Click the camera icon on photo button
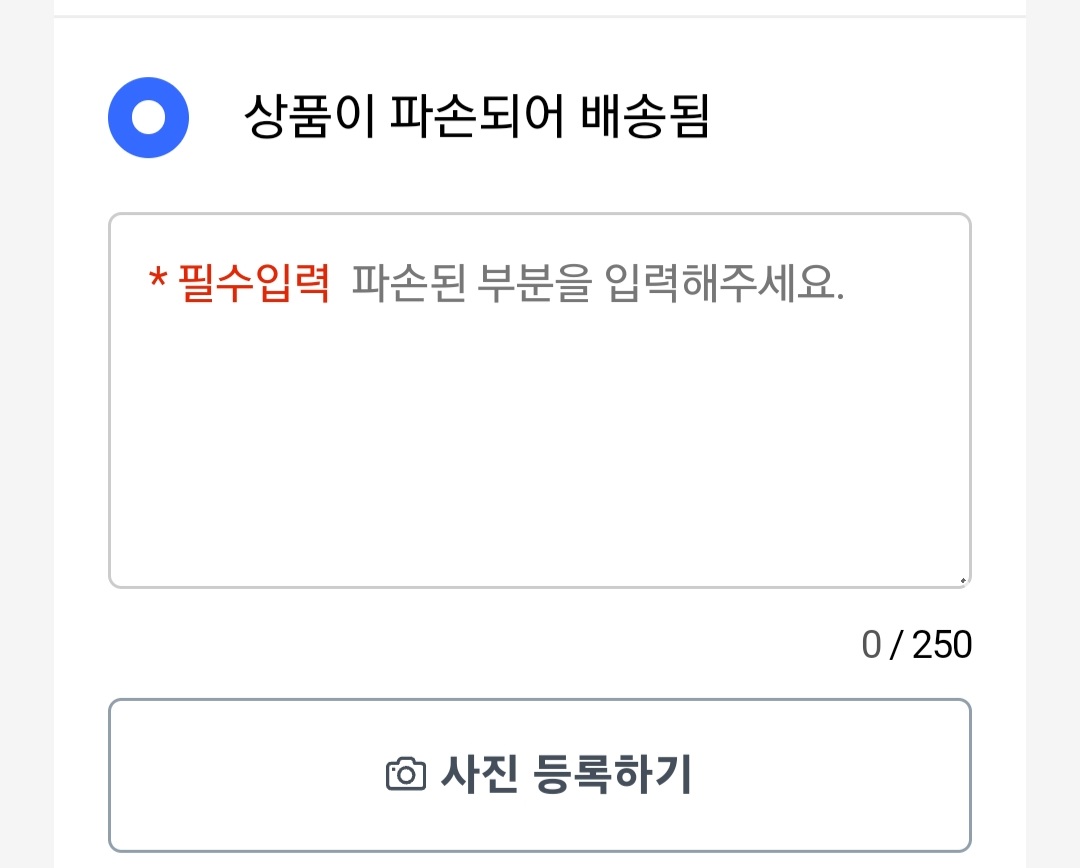 406,774
